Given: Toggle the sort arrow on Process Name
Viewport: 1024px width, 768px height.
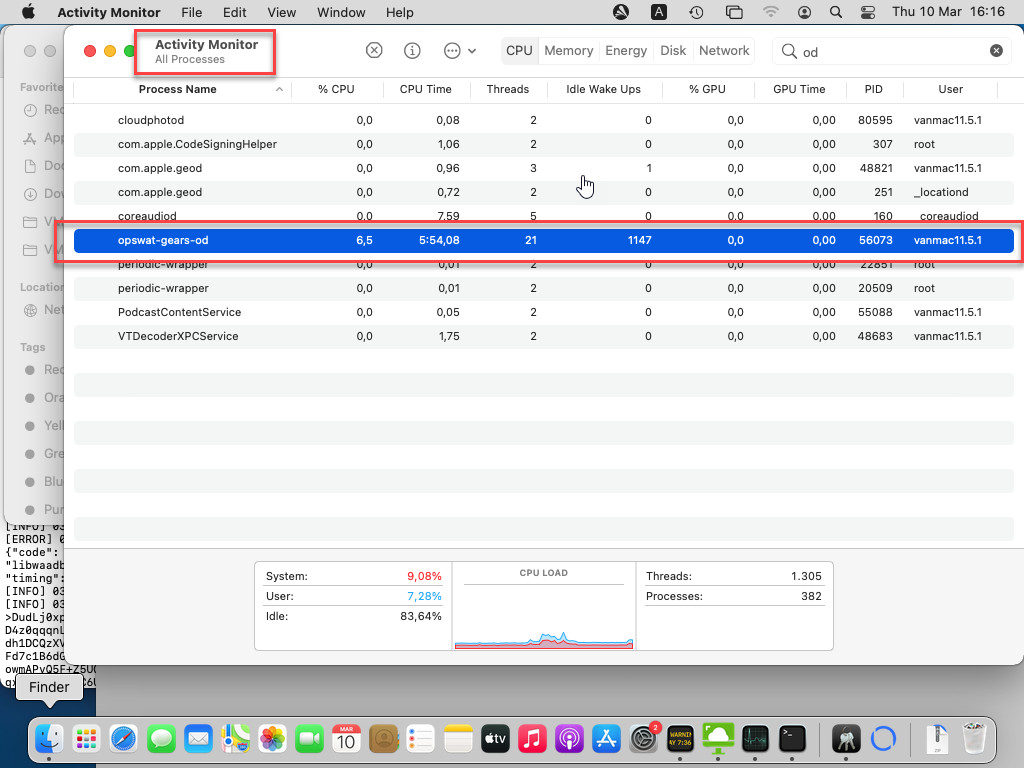Looking at the screenshot, I should pos(280,89).
